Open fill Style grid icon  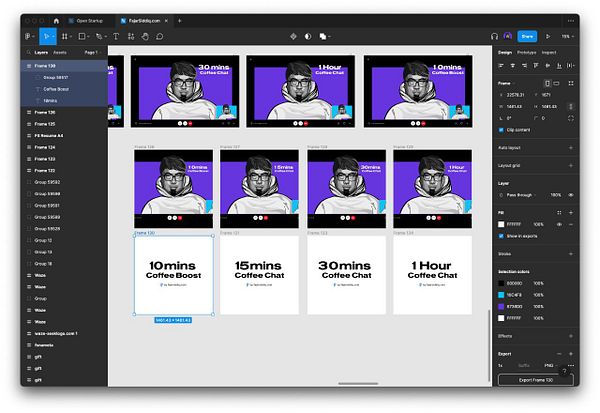tap(559, 212)
